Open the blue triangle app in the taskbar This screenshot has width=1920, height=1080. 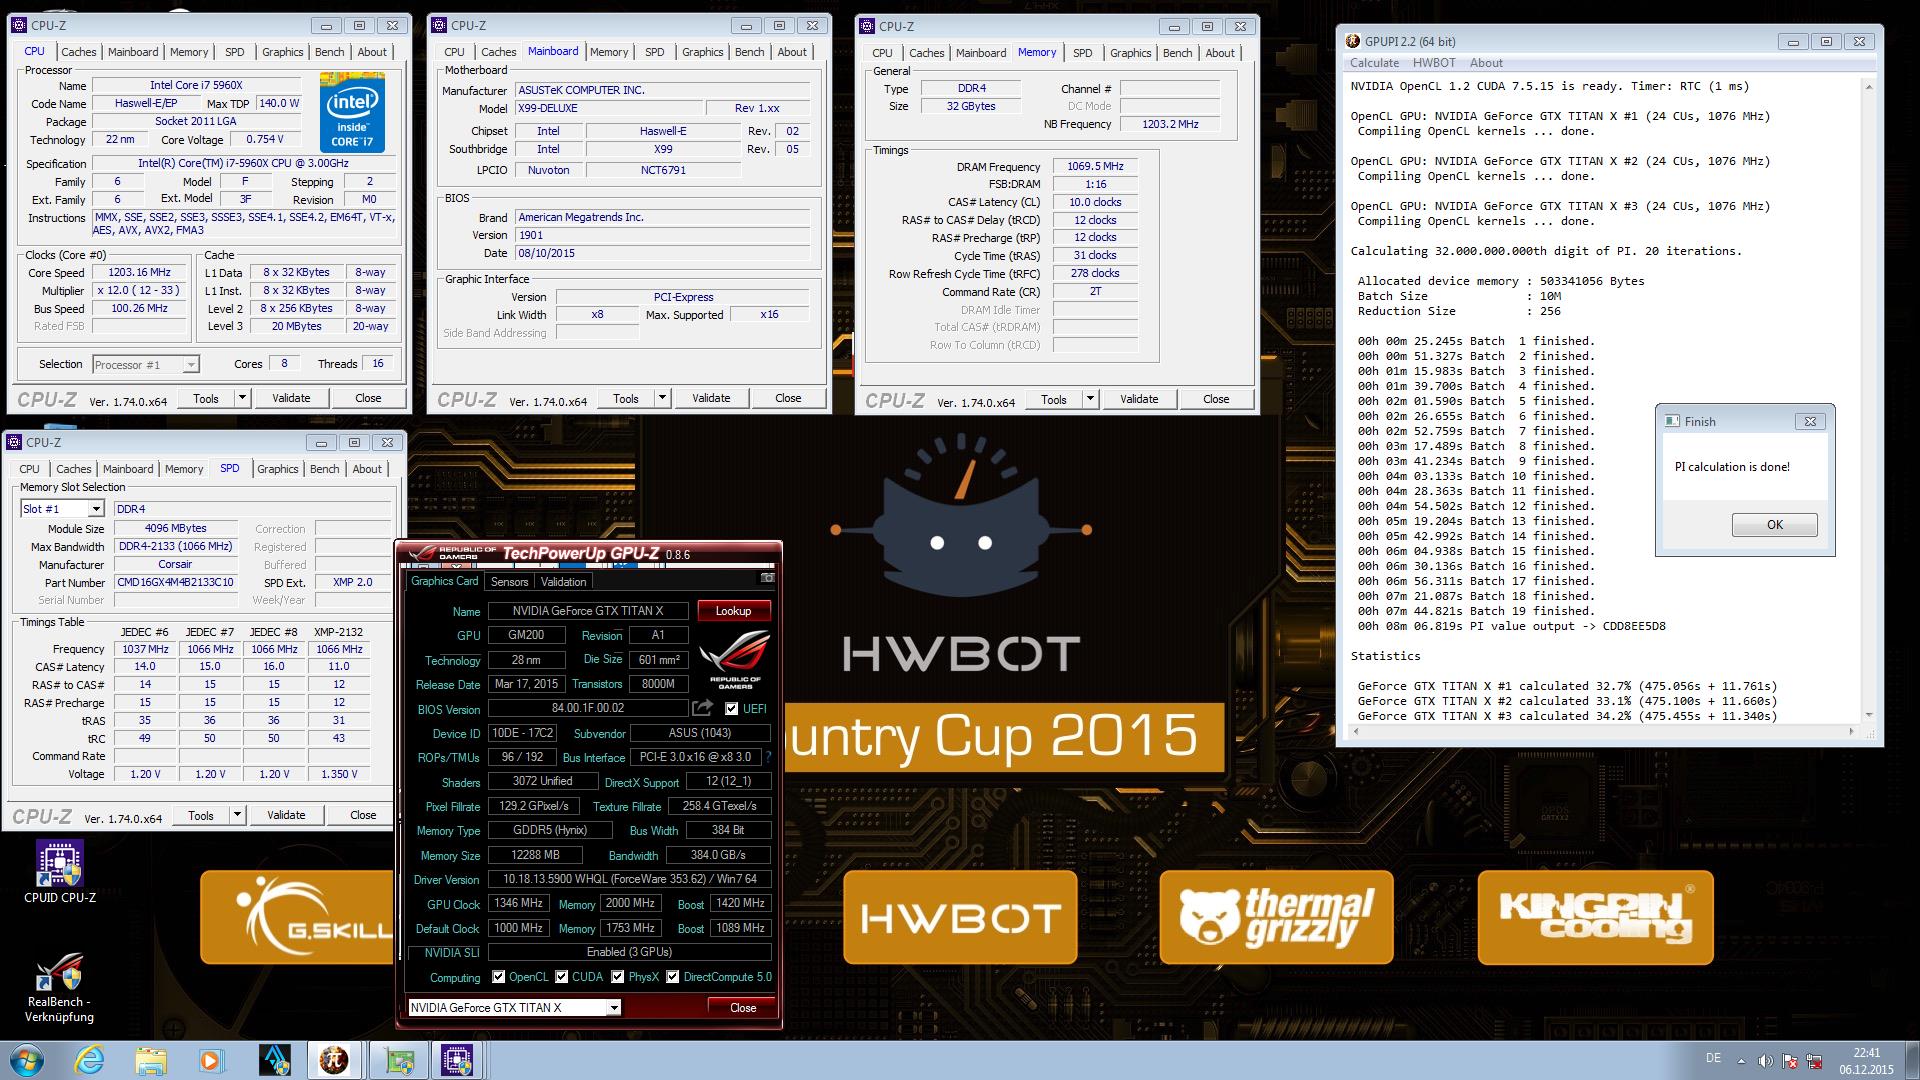273,1060
